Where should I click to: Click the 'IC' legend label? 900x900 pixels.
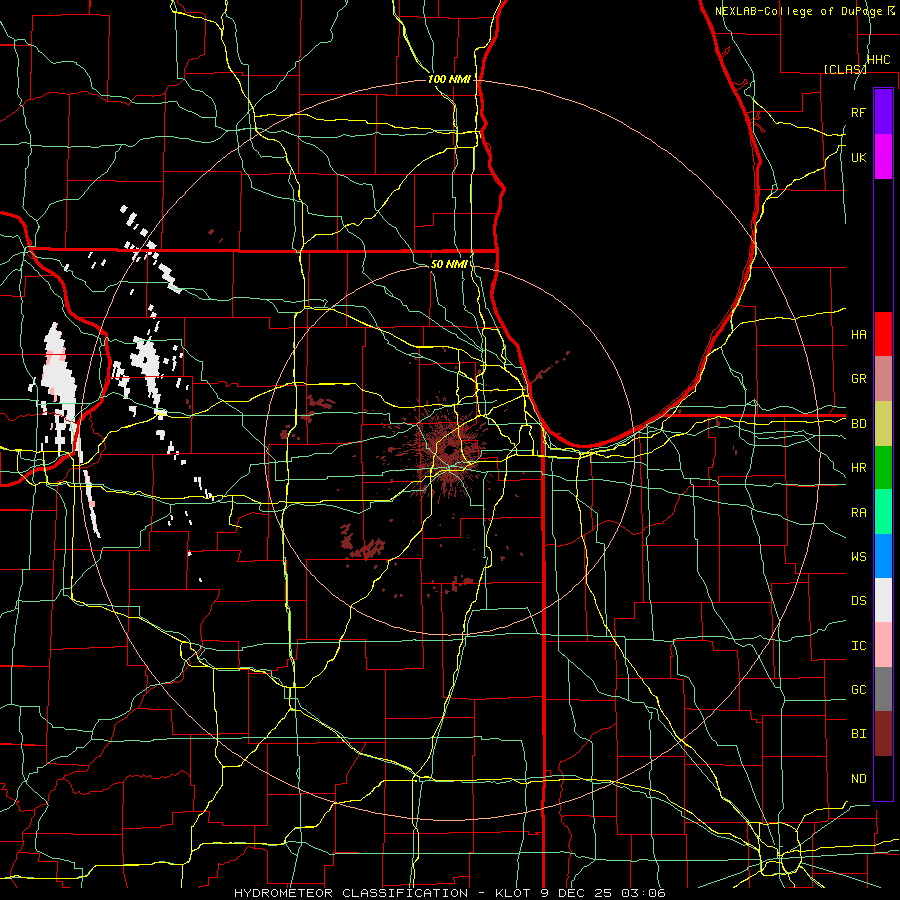pos(859,646)
